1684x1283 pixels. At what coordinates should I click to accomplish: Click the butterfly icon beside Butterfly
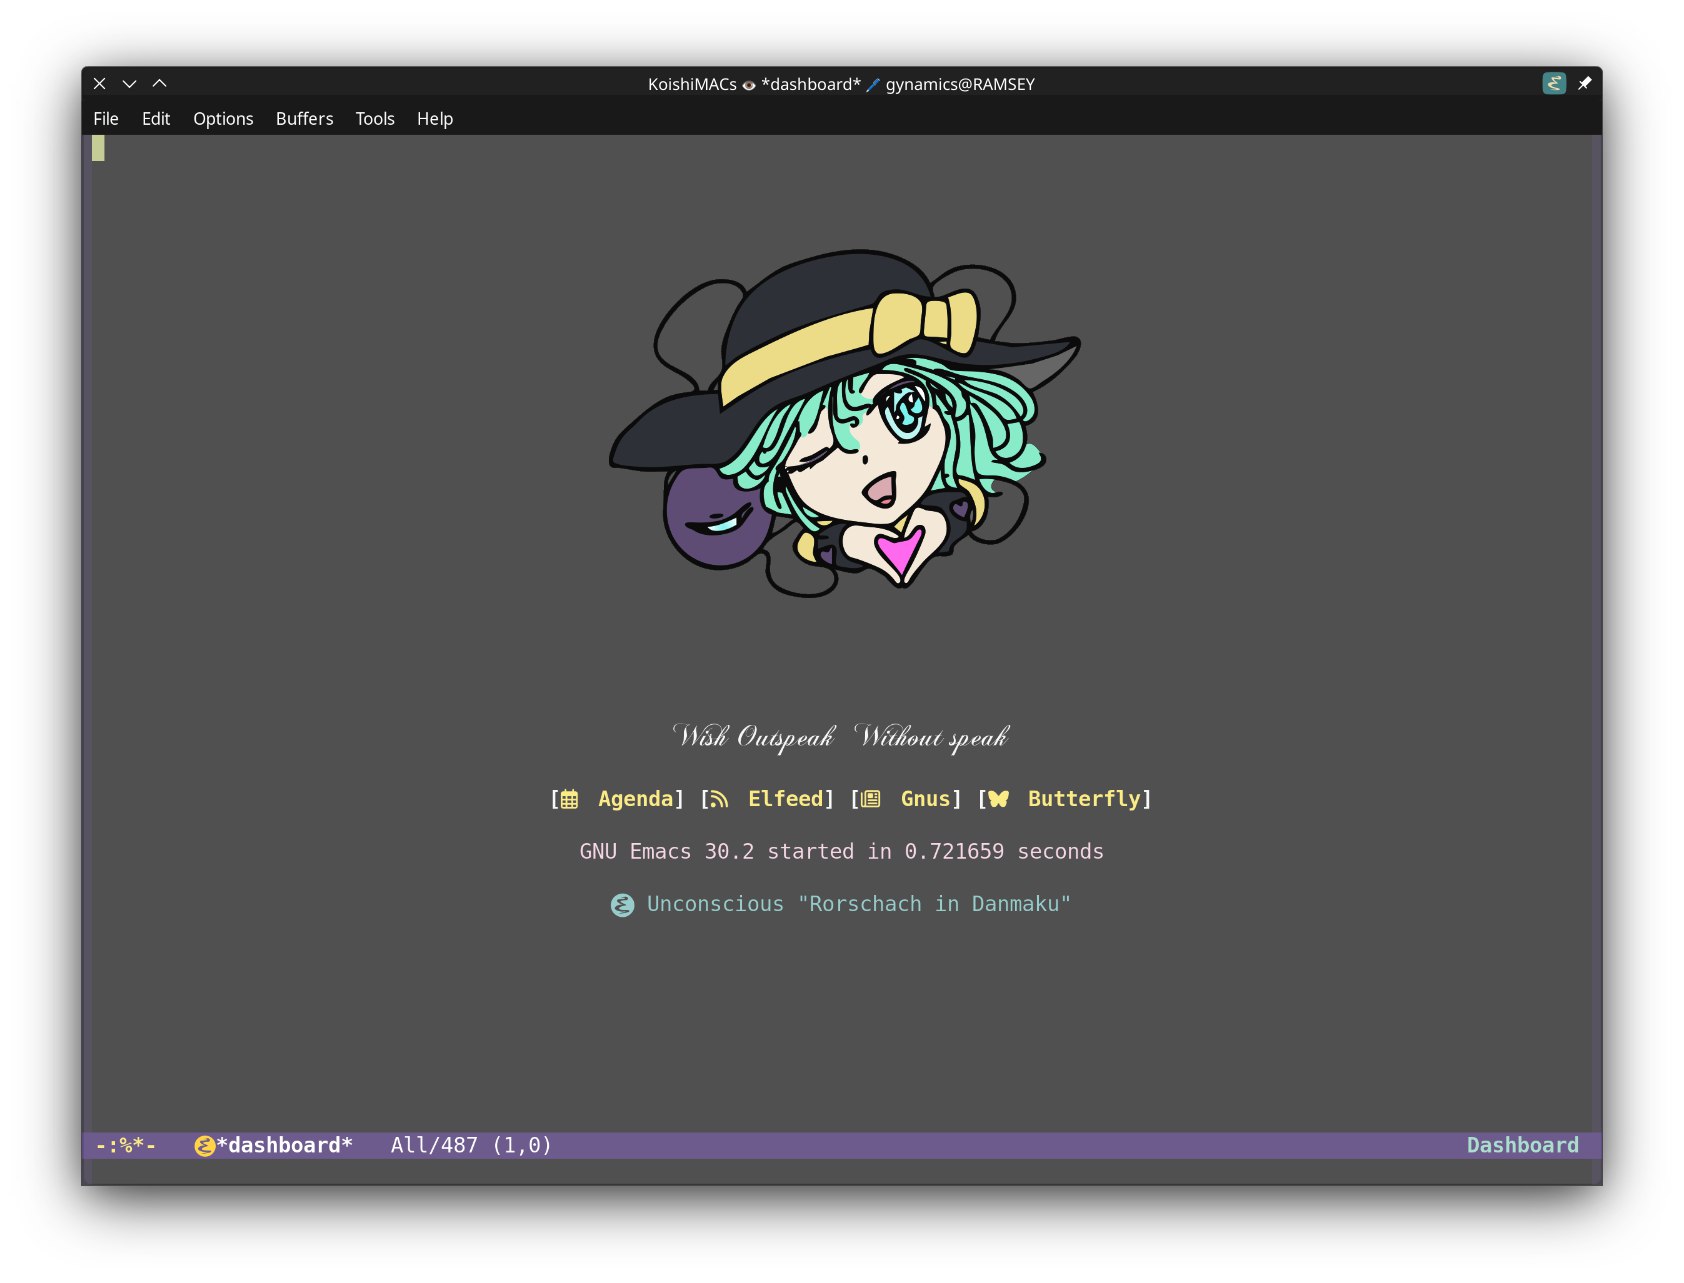point(998,799)
